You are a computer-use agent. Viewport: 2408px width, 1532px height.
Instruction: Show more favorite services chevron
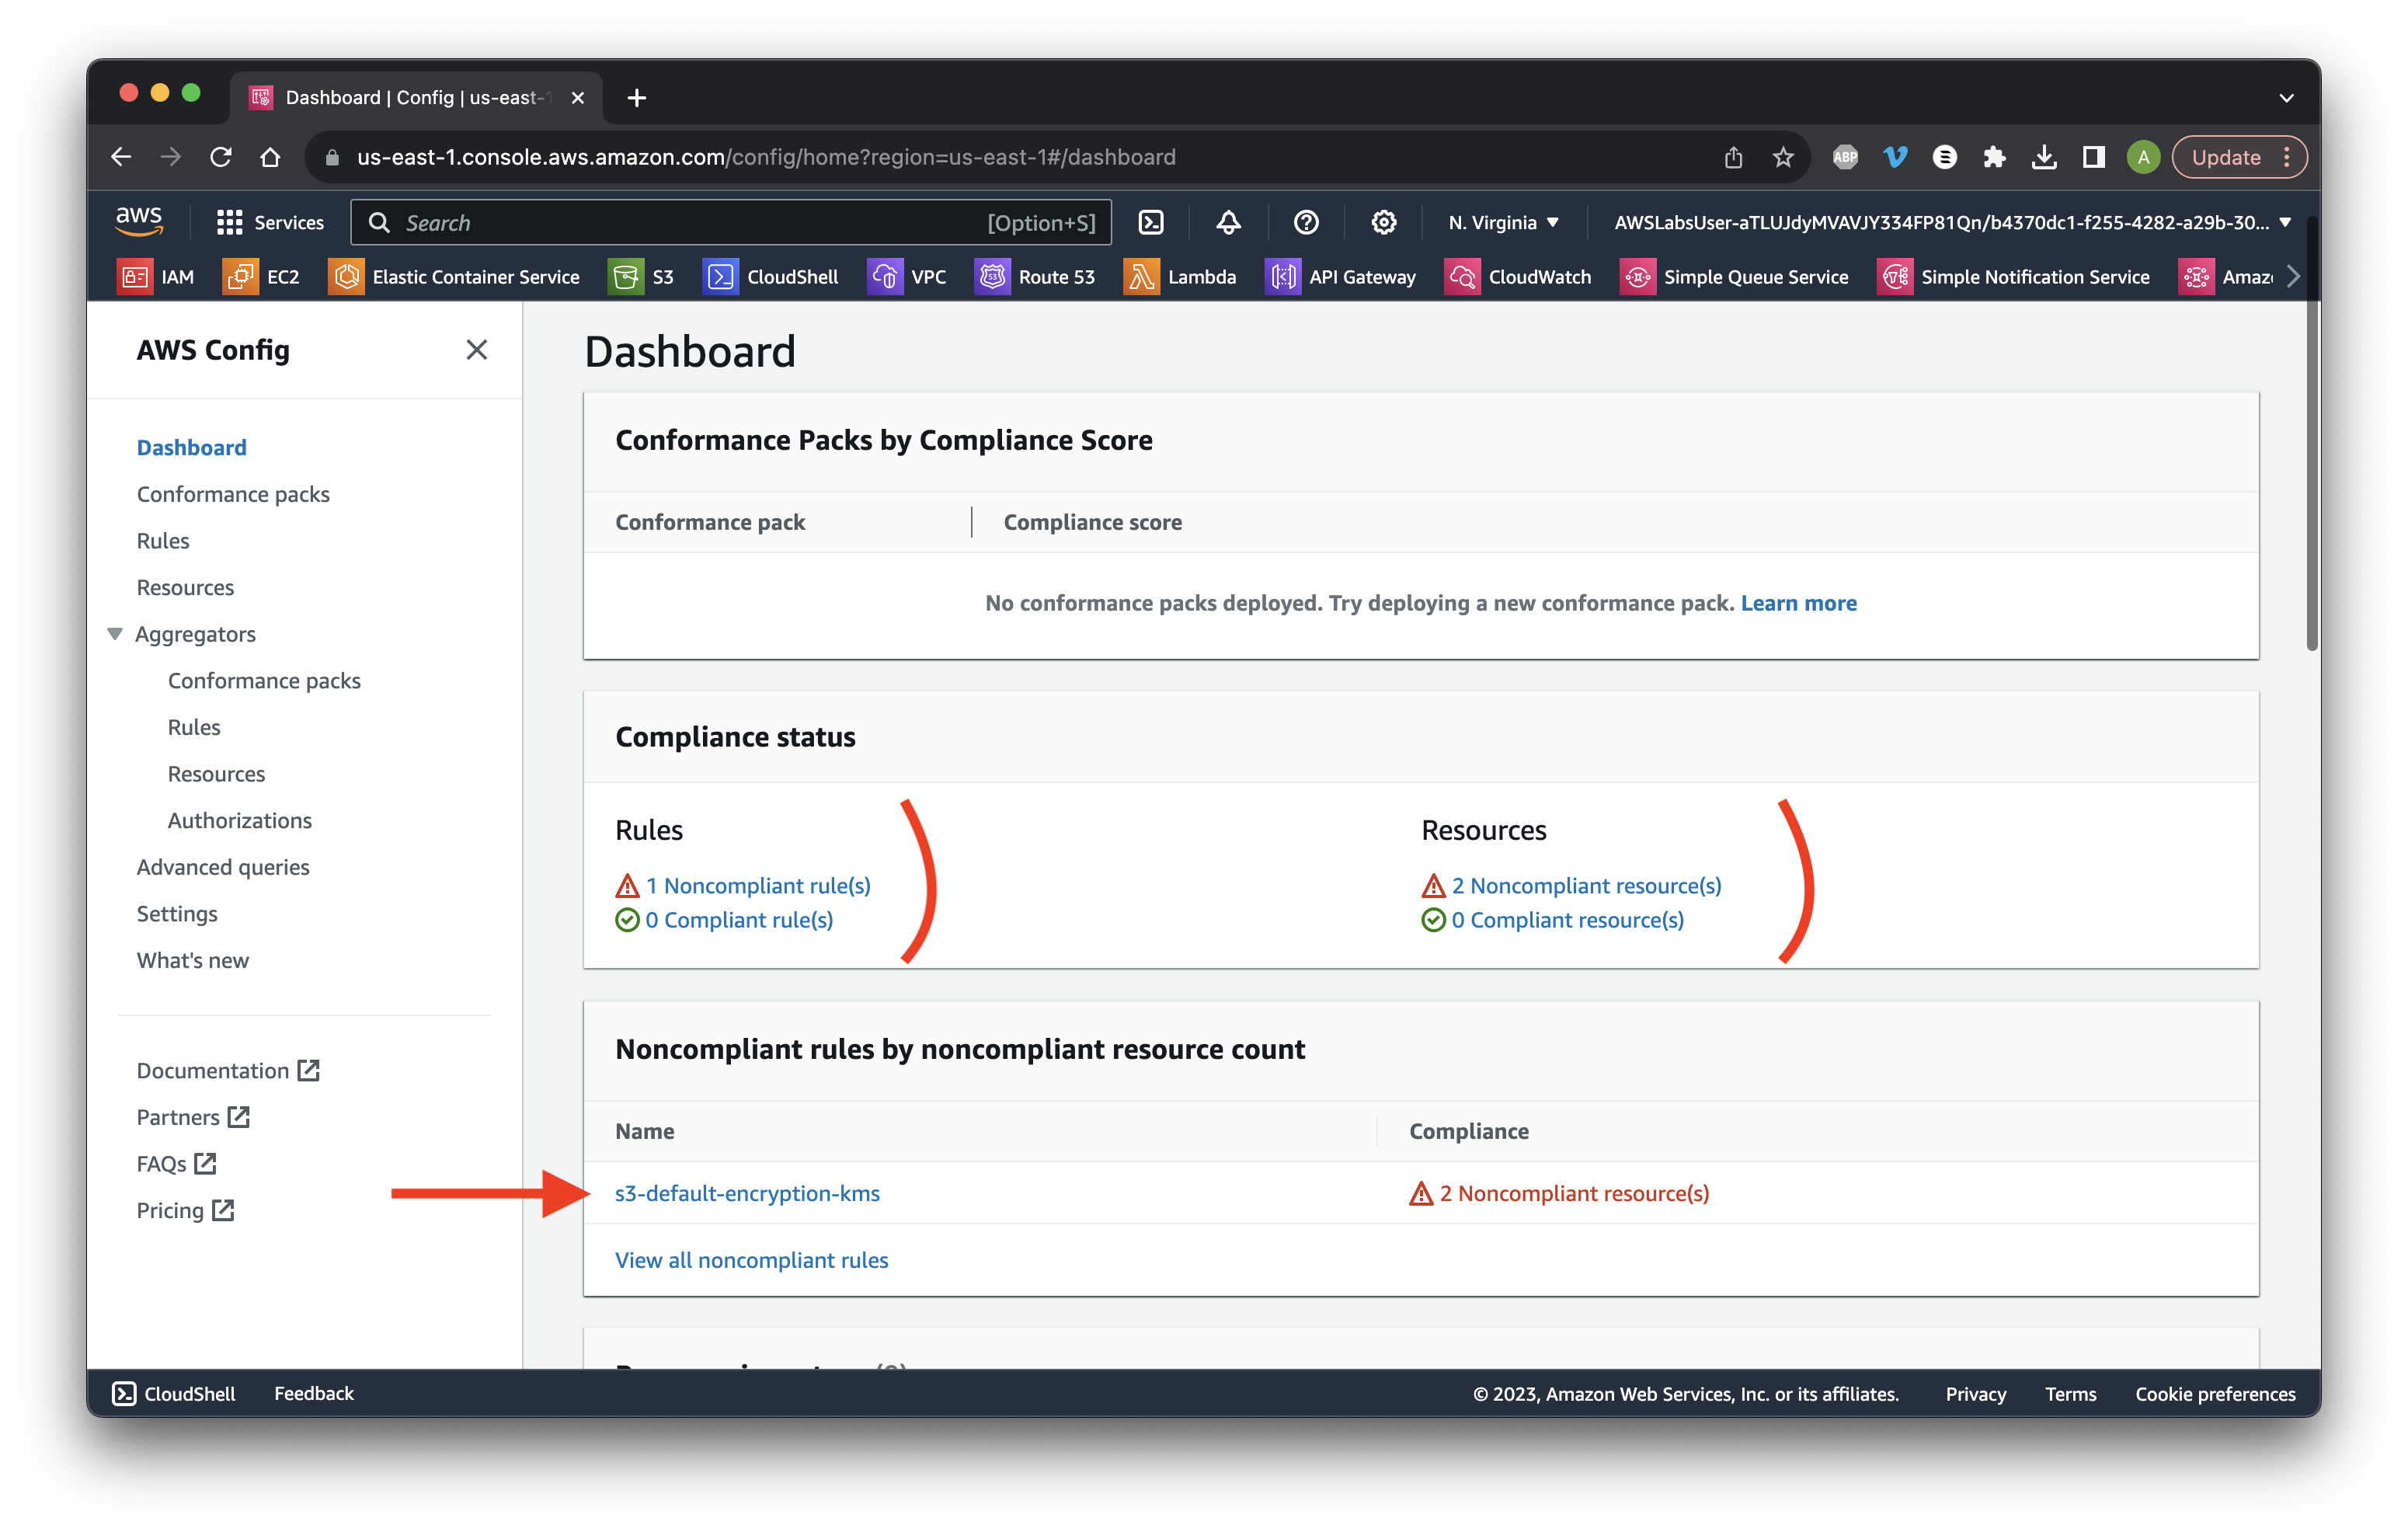2293,277
